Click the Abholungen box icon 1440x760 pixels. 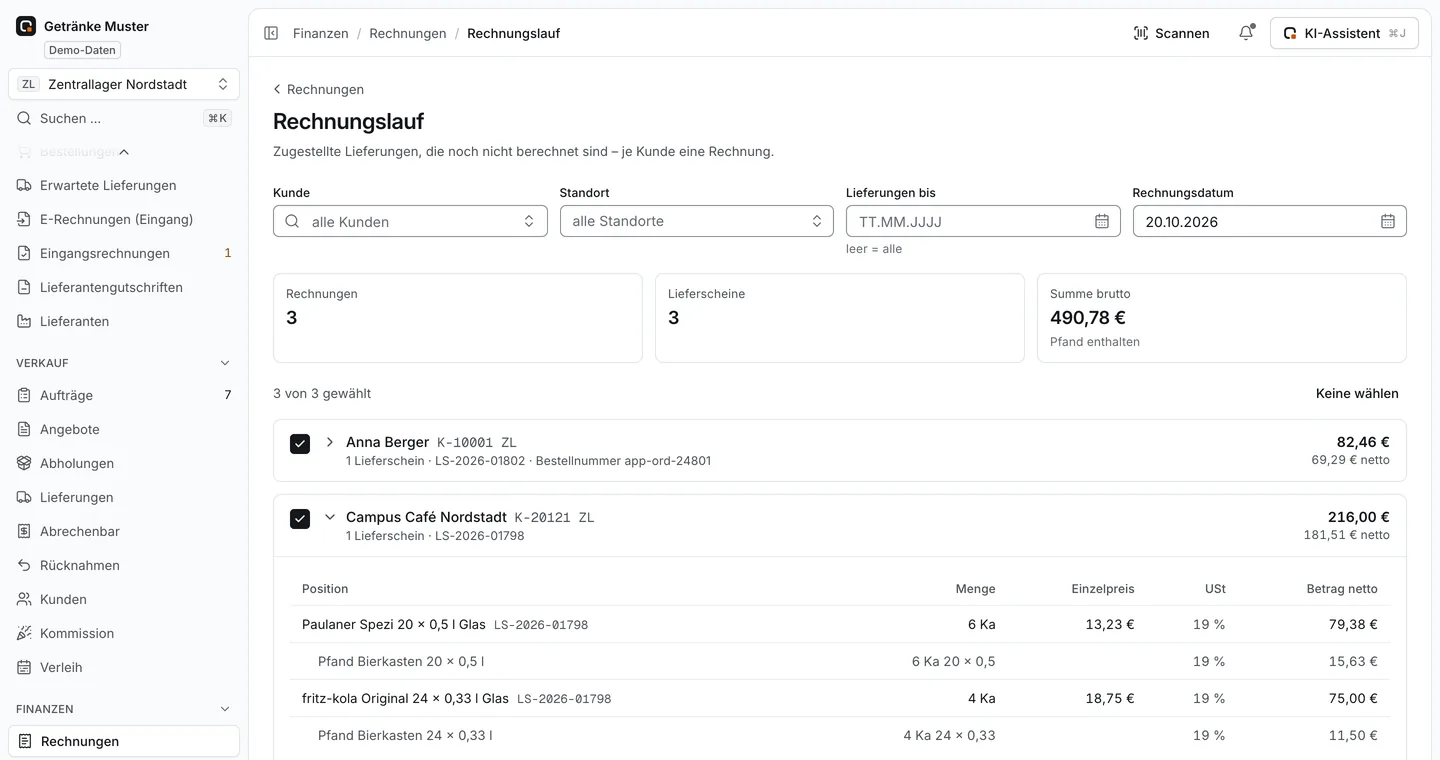[x=24, y=463]
